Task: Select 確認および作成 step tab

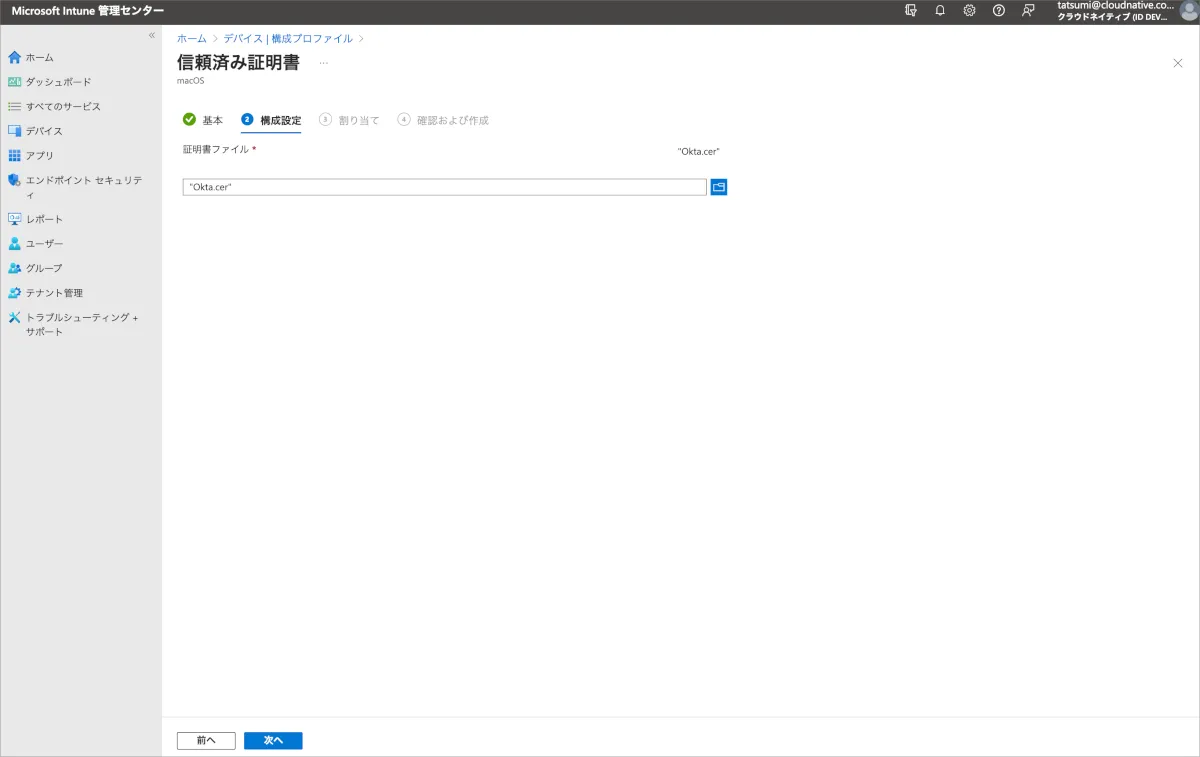Action: [443, 120]
